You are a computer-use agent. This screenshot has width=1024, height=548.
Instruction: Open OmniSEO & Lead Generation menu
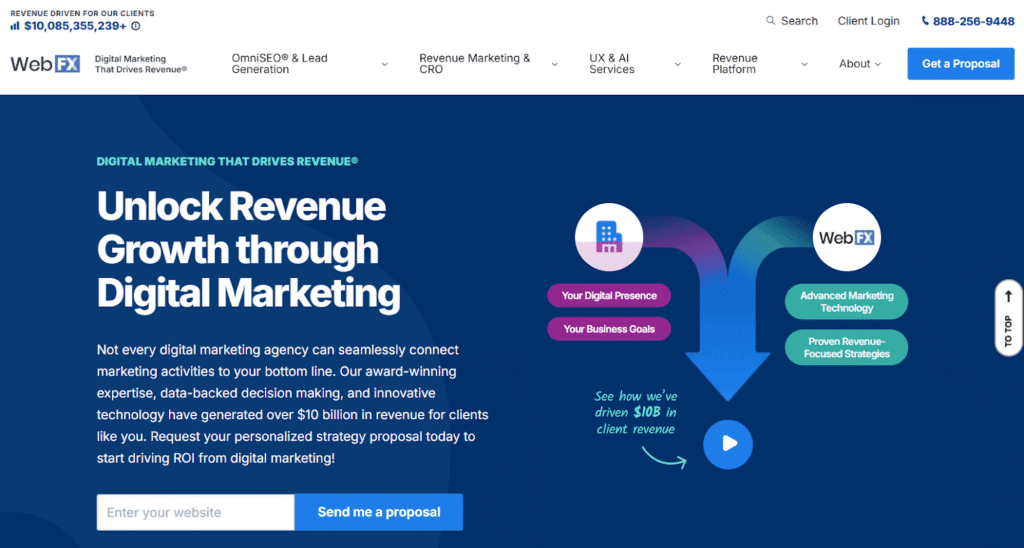(280, 64)
